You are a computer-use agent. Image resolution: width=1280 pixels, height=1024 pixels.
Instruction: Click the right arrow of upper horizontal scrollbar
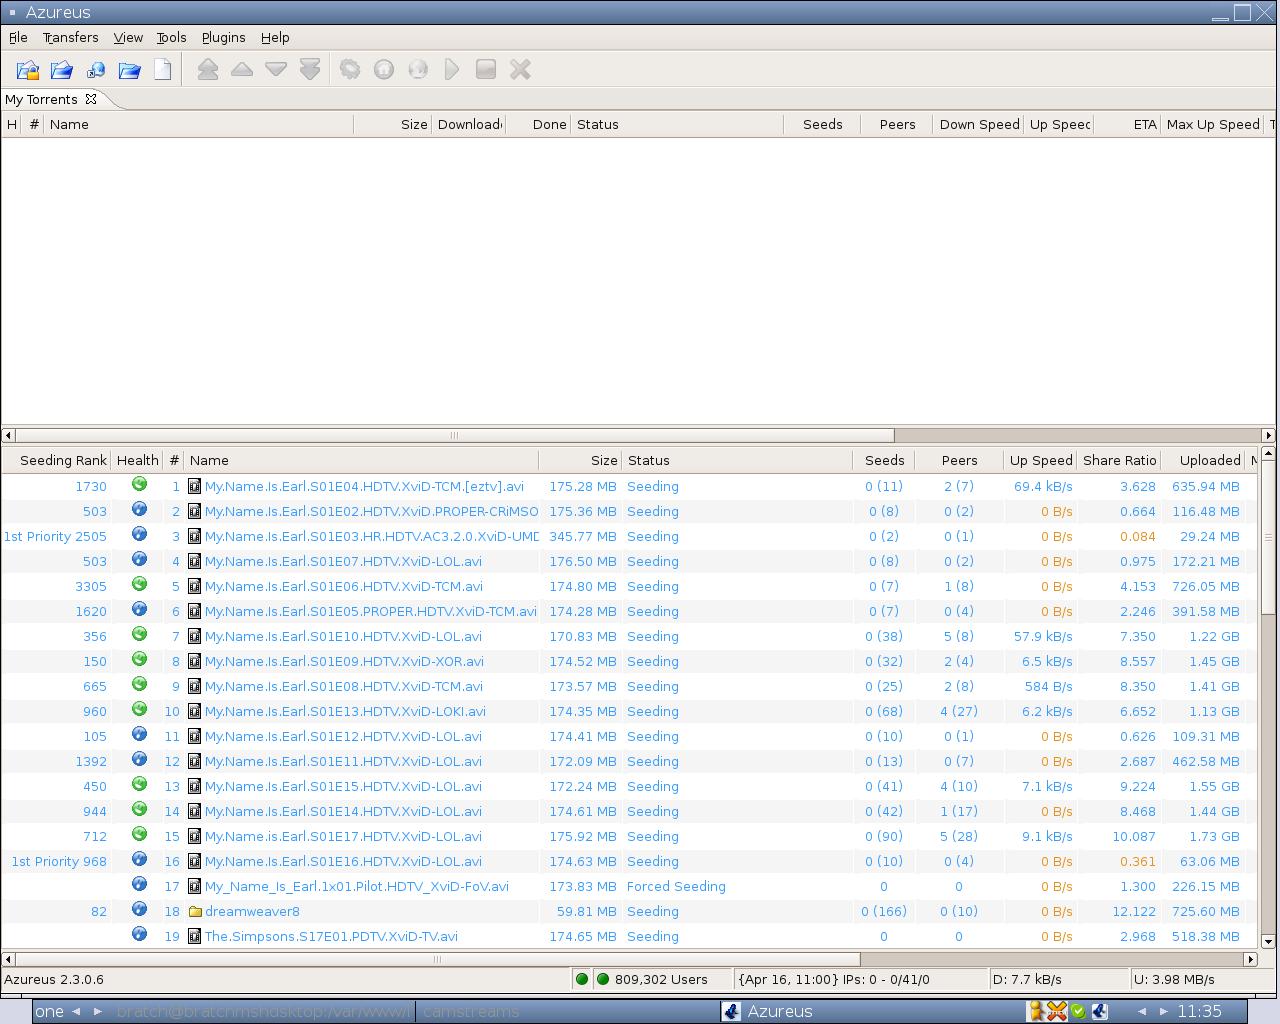point(1269,435)
